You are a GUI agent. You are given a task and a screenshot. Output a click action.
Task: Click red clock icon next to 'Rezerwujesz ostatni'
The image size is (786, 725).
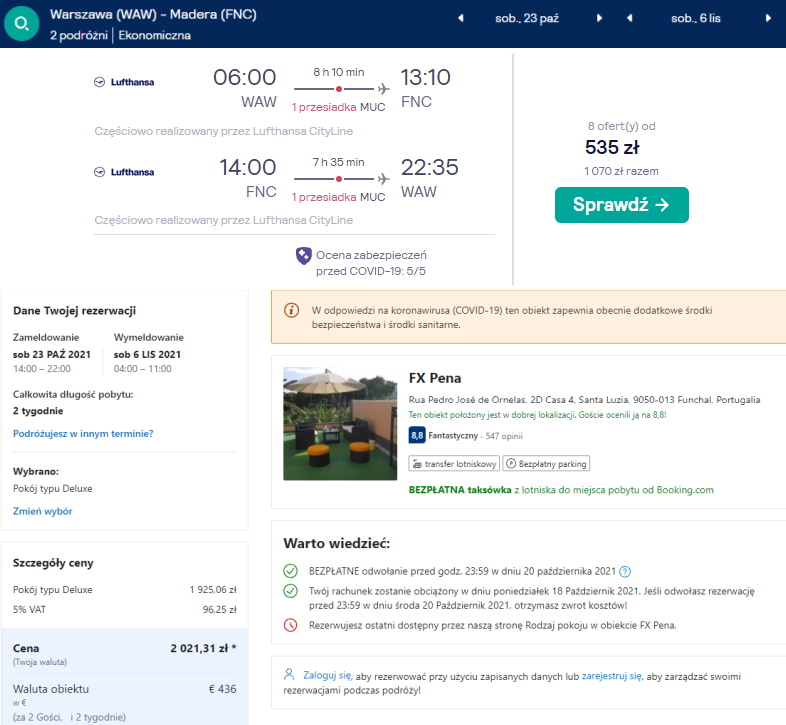(x=291, y=625)
